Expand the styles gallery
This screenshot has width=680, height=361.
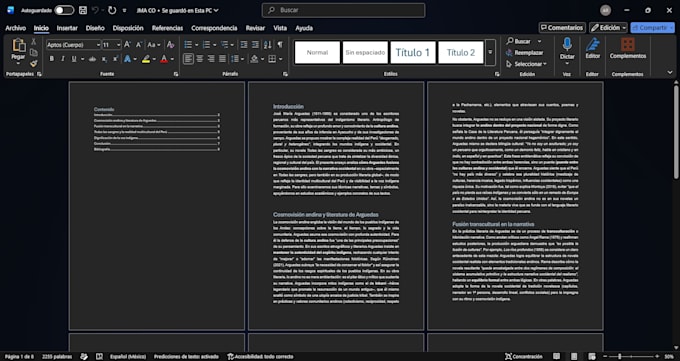pos(490,53)
